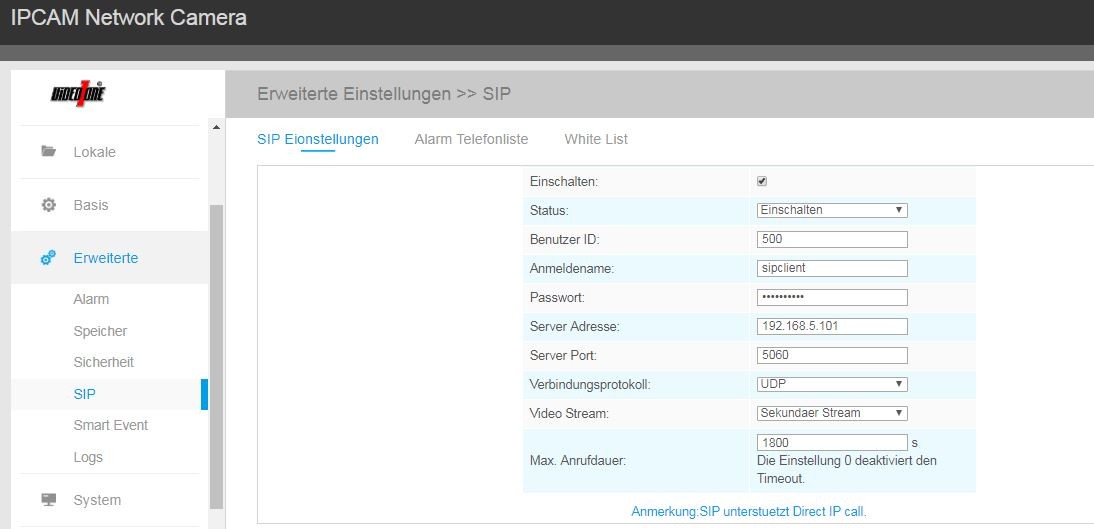1094x529 pixels.
Task: Select the SIP Eionstellungen tab
Action: pyautogui.click(x=318, y=139)
